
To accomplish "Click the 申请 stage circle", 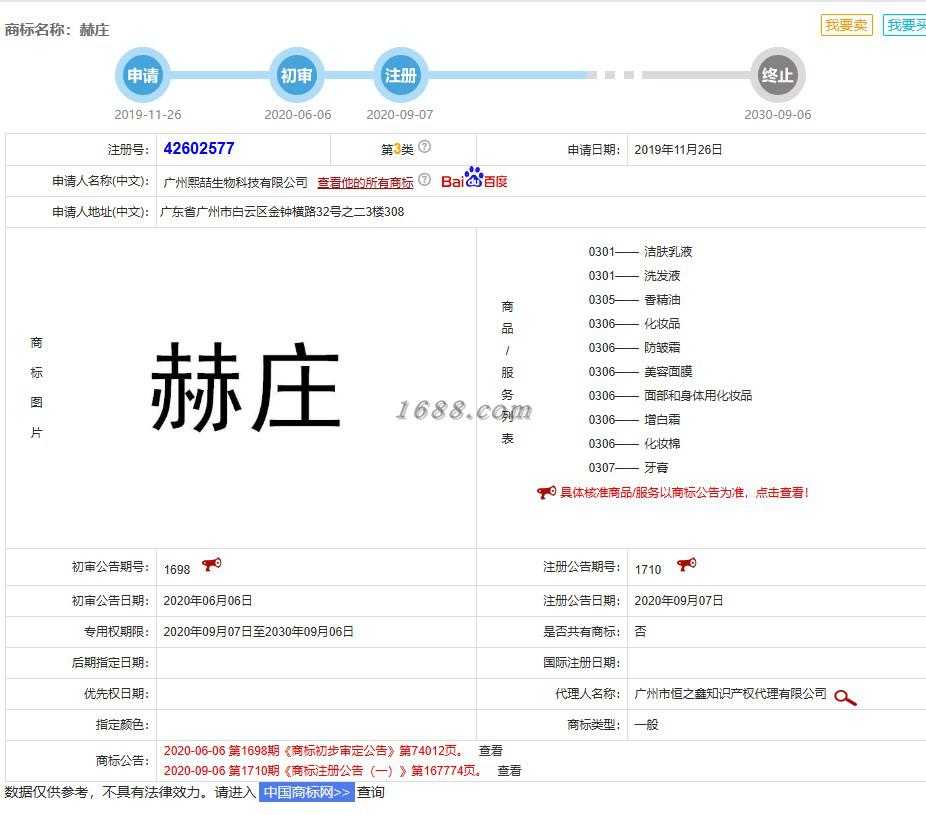I will click(143, 75).
